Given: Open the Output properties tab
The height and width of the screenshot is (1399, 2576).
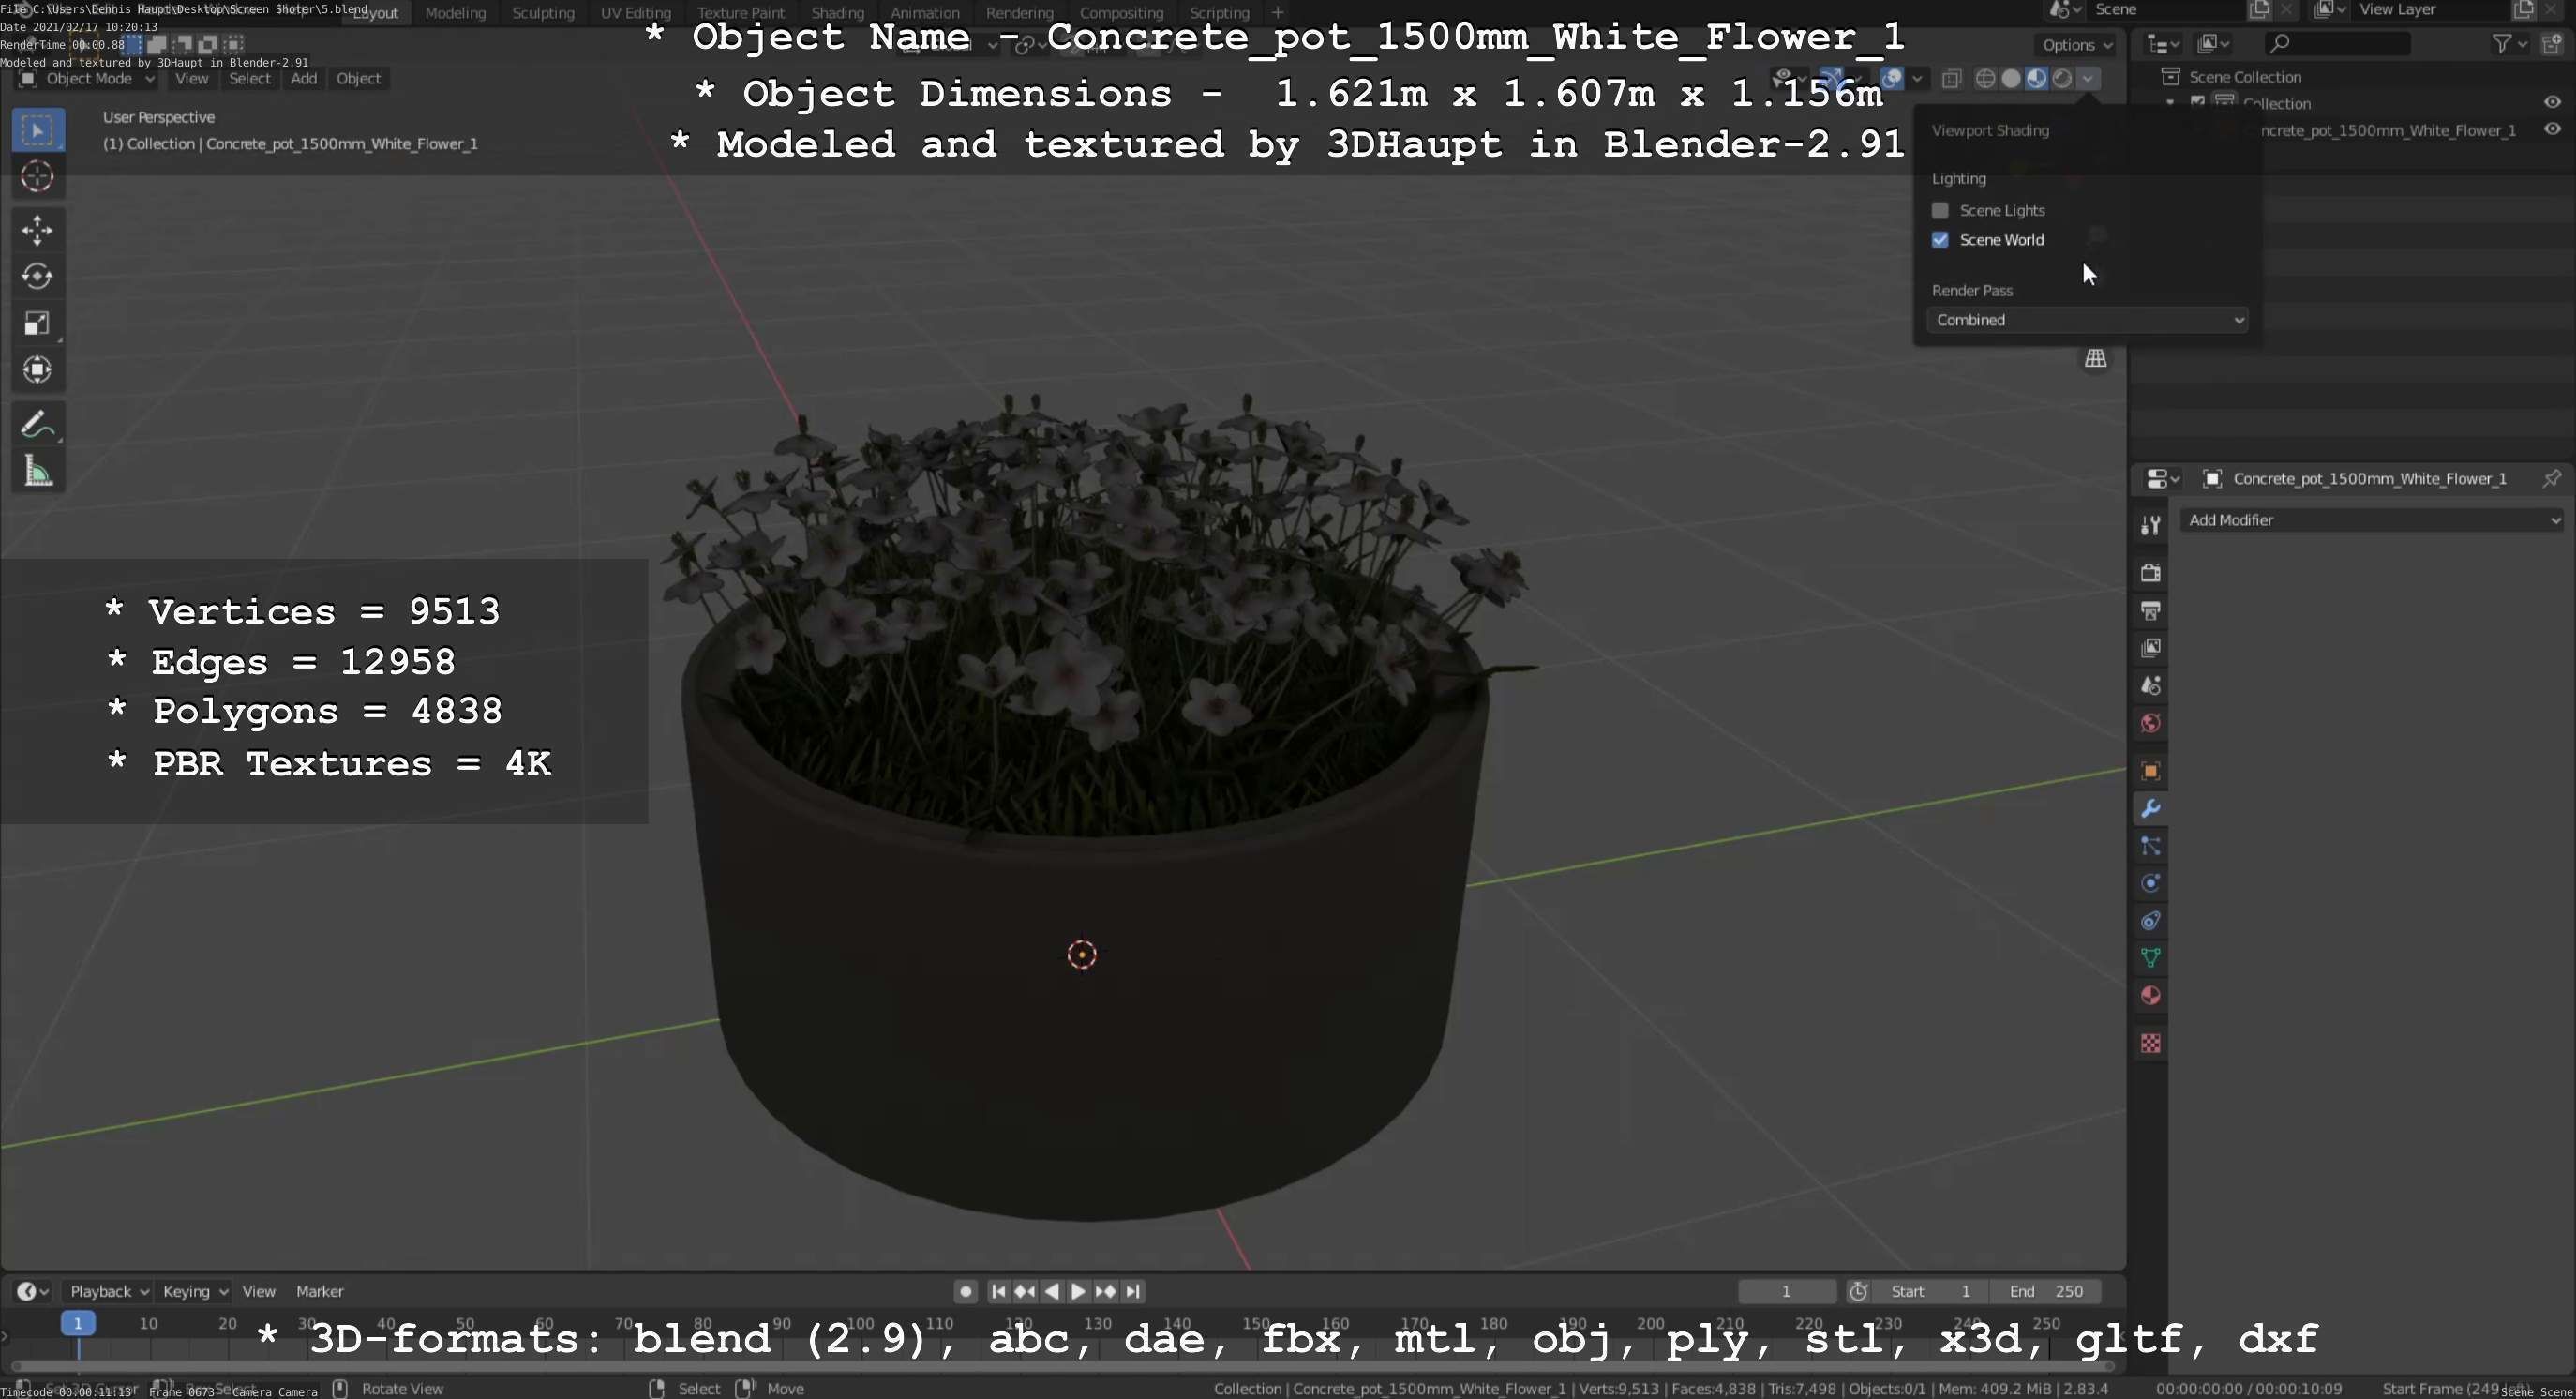Looking at the screenshot, I should [2150, 611].
